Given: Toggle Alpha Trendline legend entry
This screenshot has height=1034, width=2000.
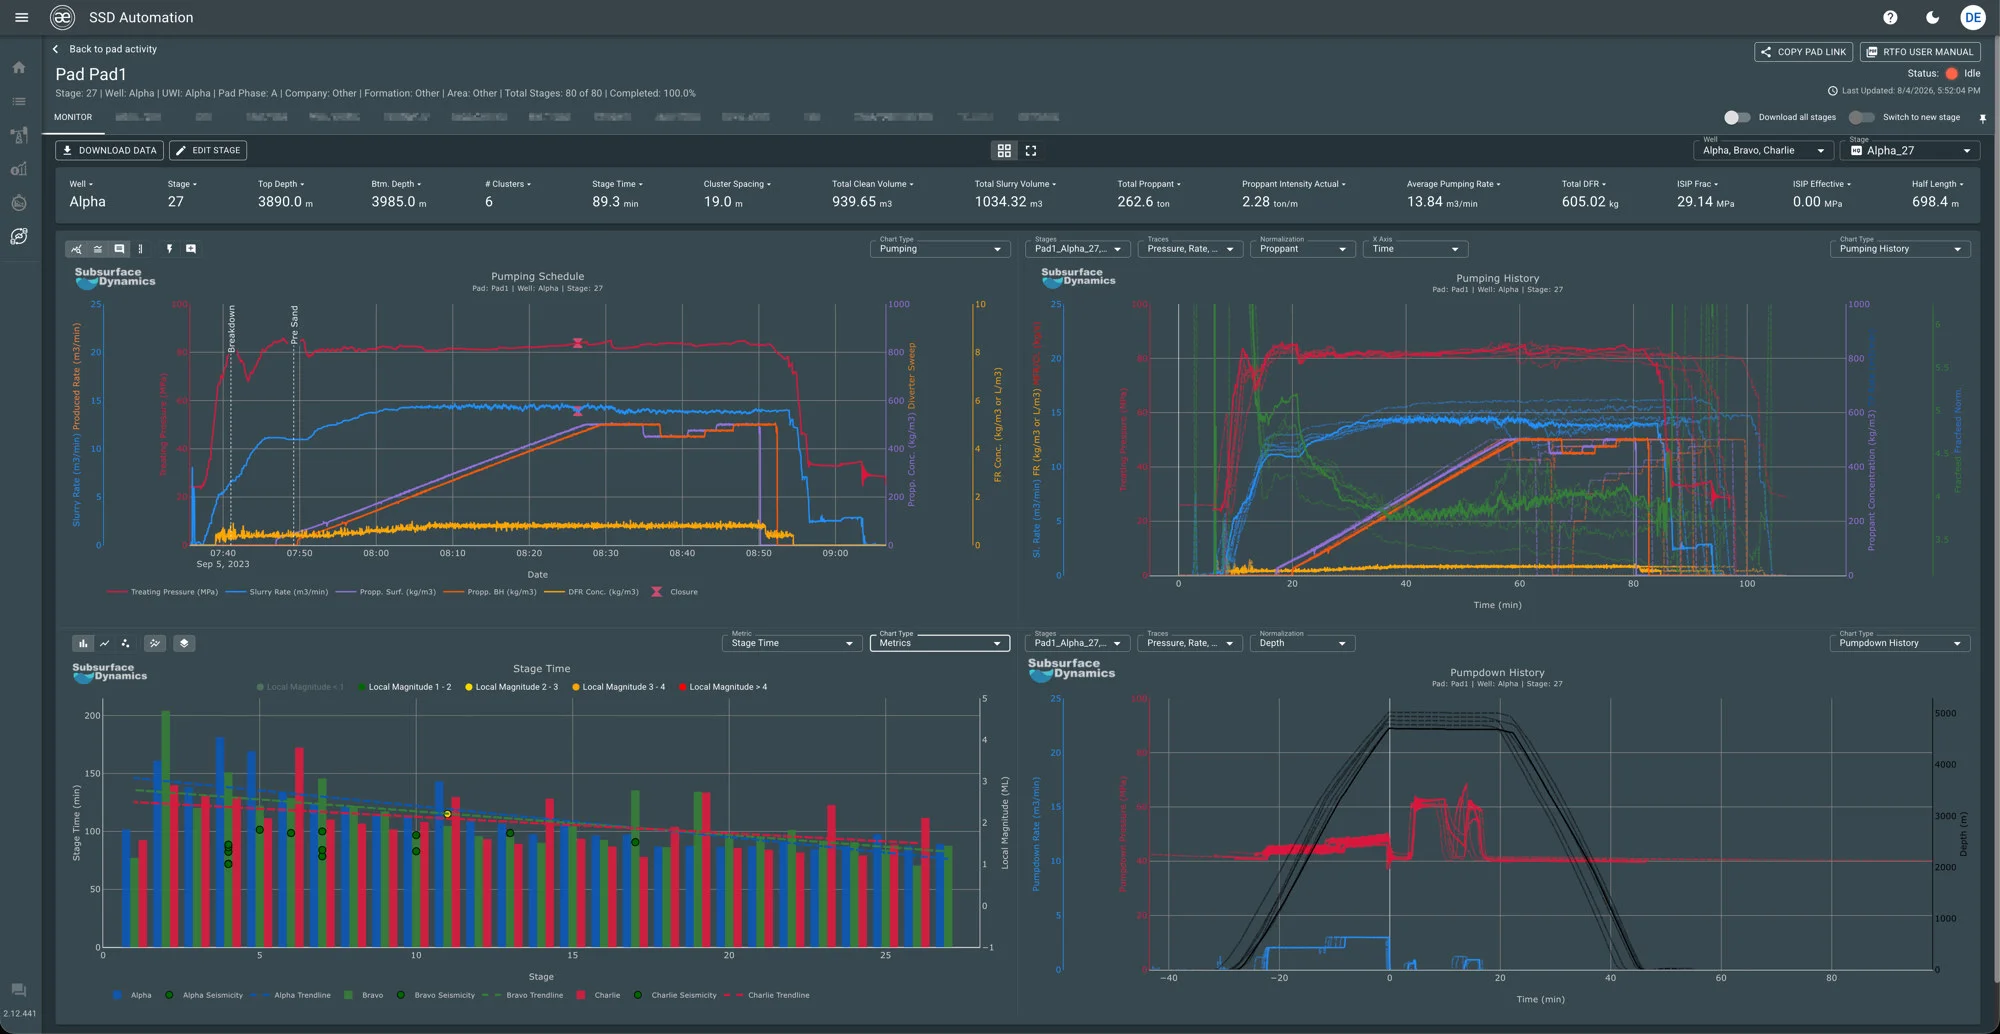Looking at the screenshot, I should (x=291, y=995).
